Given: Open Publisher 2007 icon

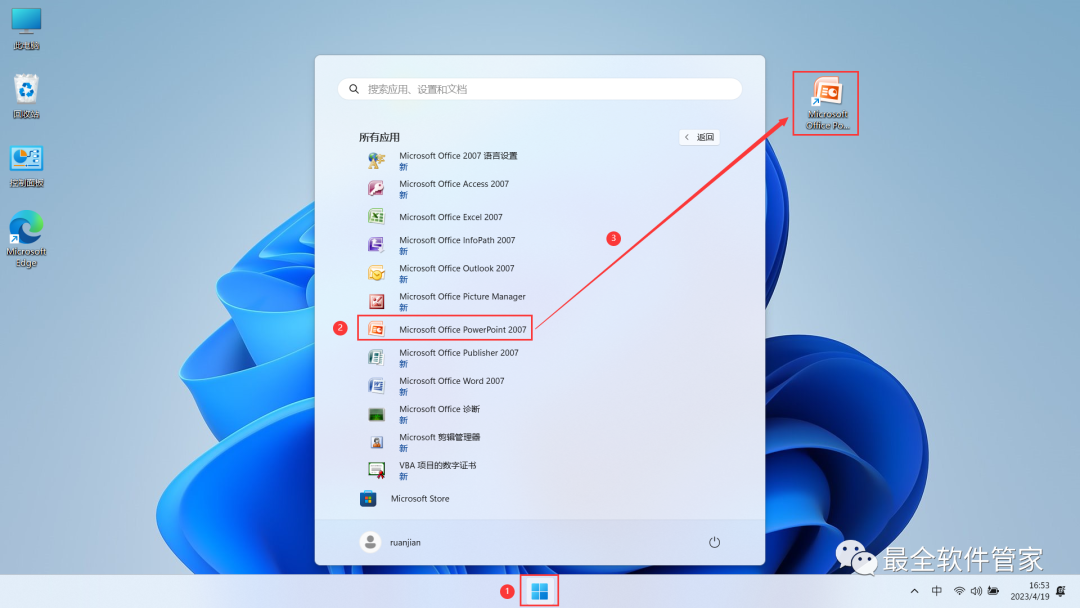Looking at the screenshot, I should (x=376, y=357).
